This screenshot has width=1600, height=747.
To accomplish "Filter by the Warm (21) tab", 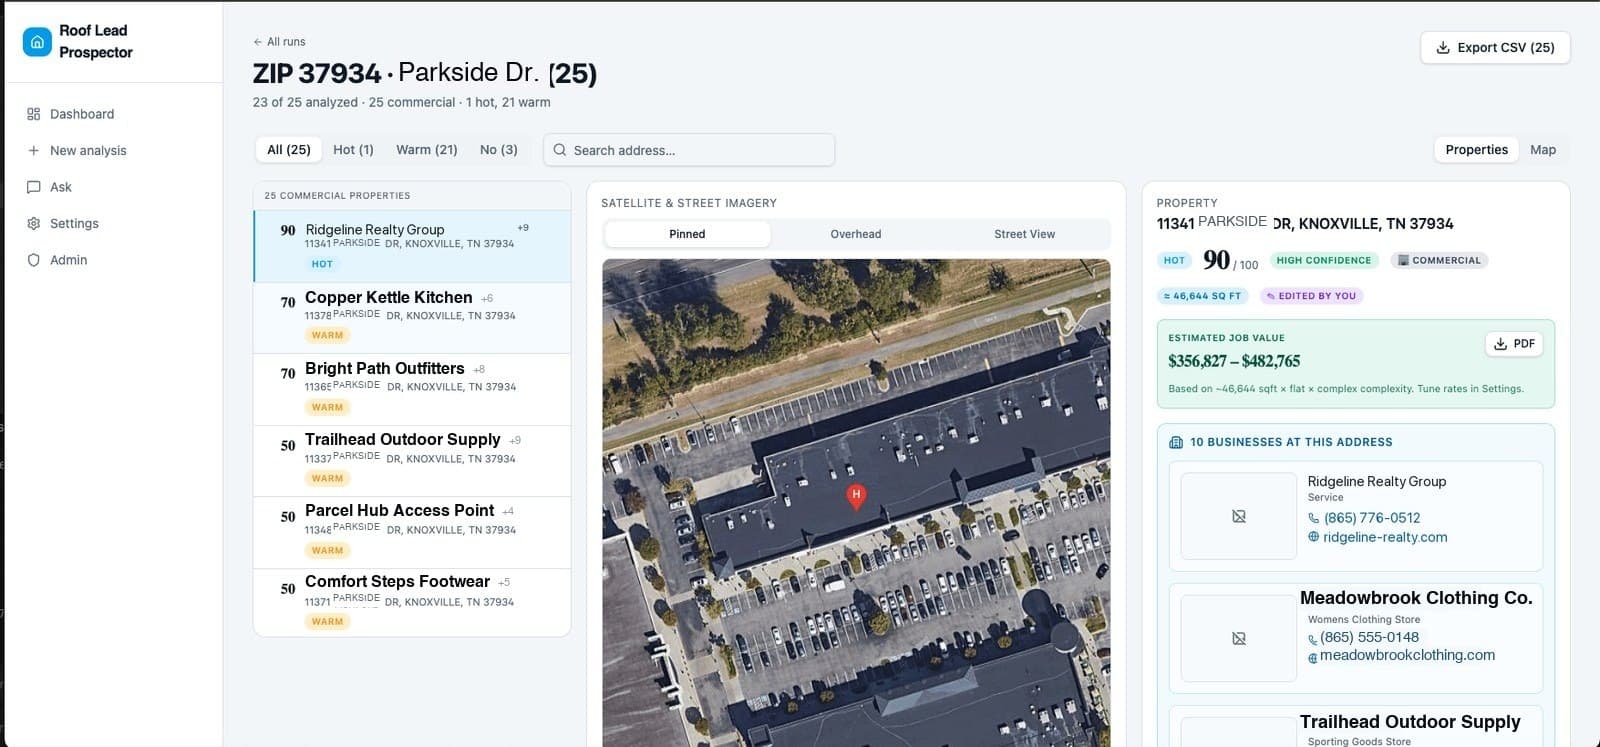I will point(427,150).
